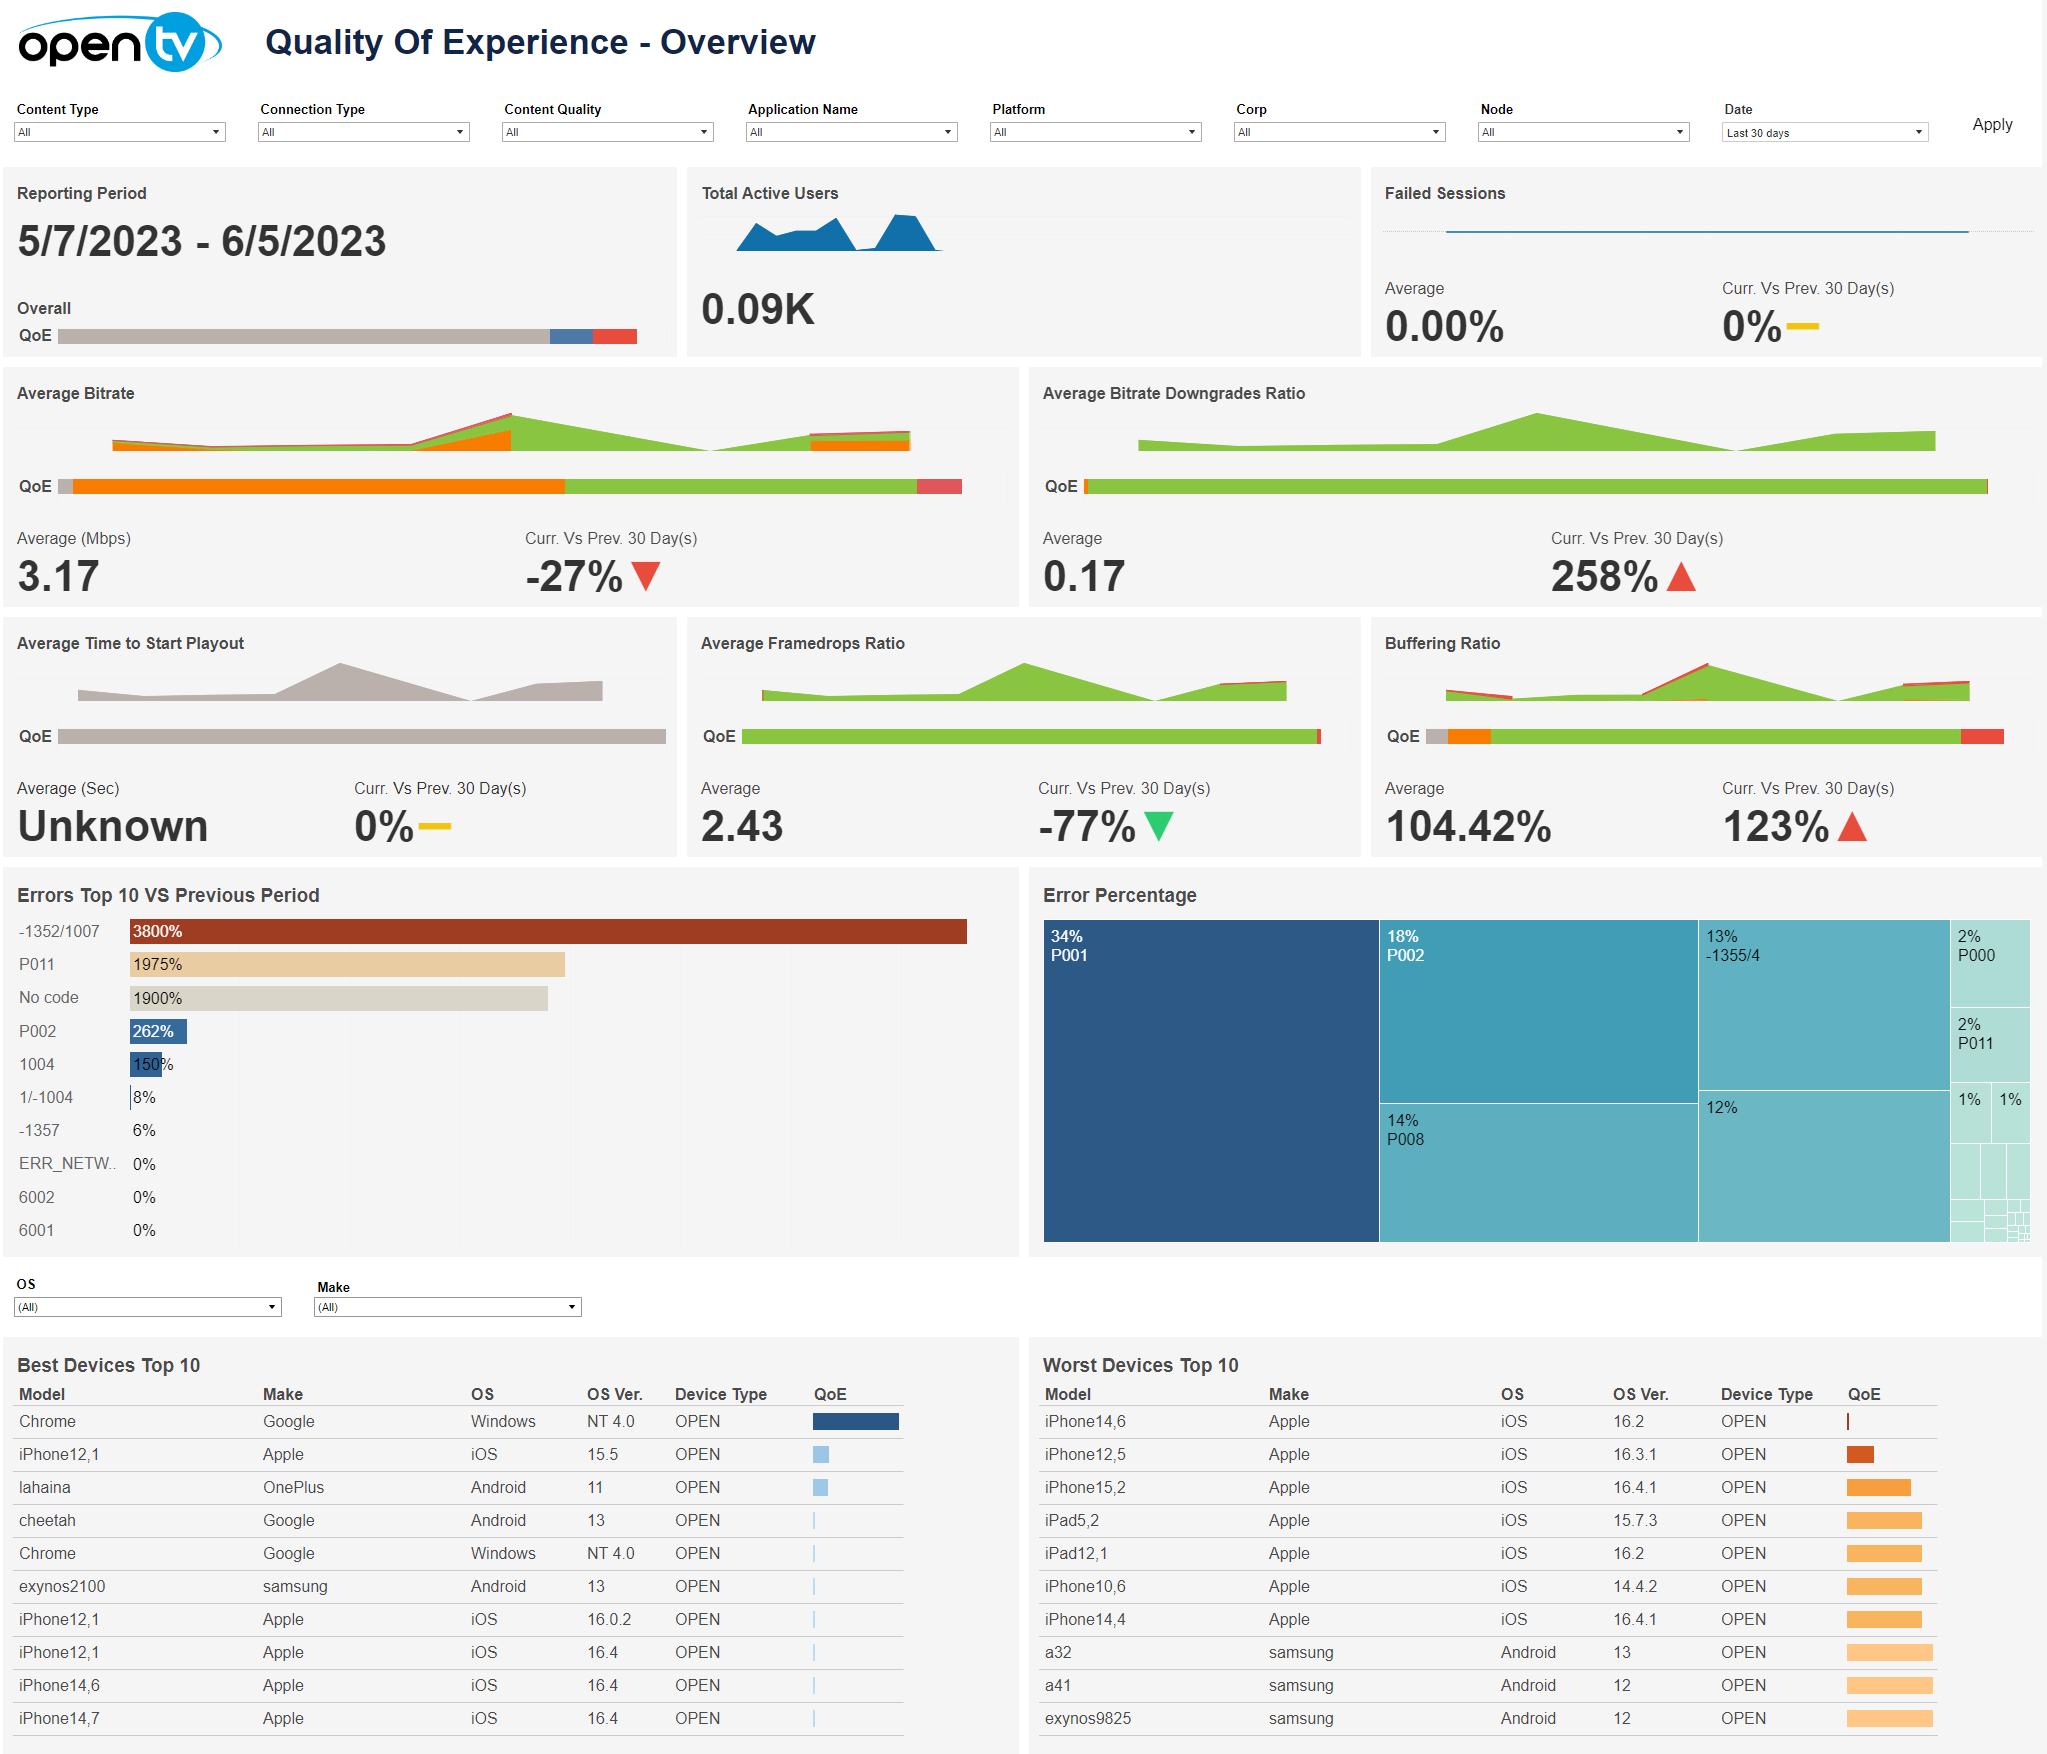Click the OpenTV logo

(119, 43)
